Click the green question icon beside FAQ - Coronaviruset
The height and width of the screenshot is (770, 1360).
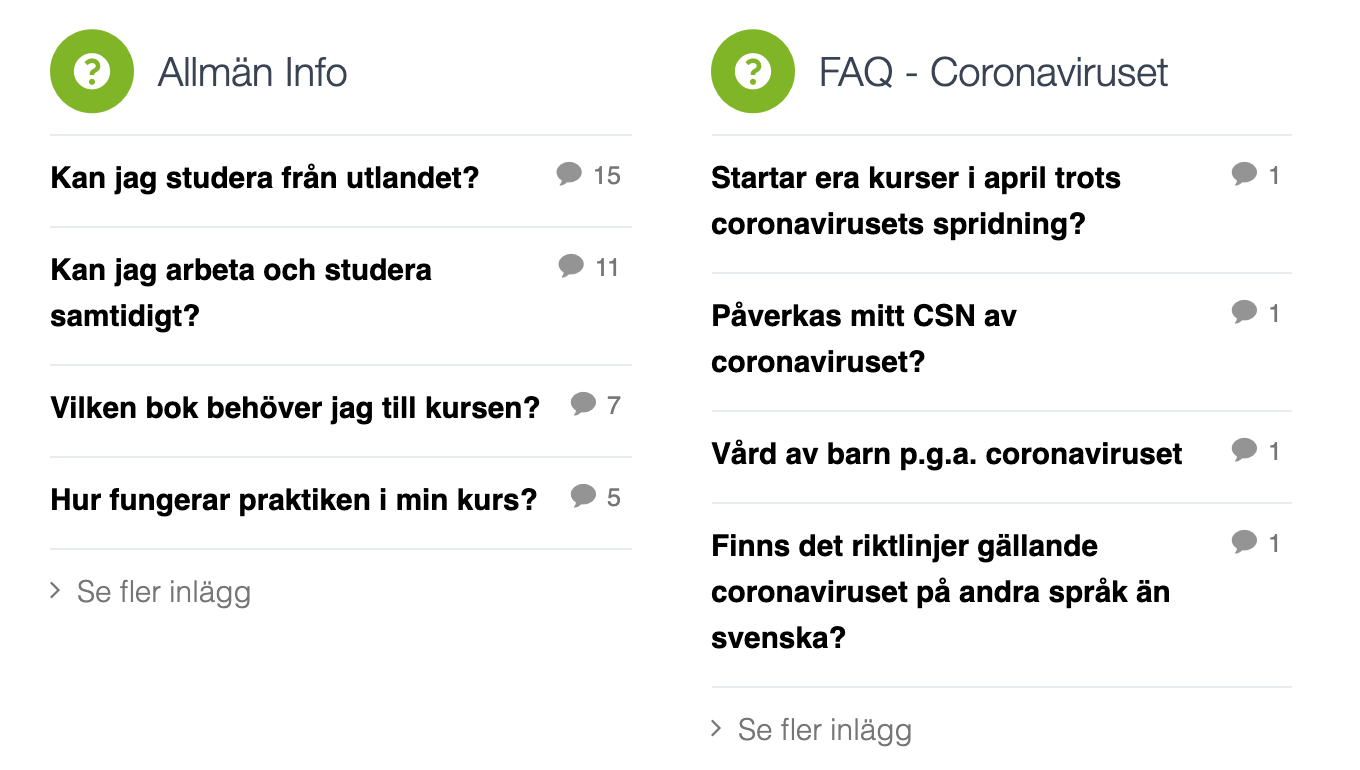753,72
